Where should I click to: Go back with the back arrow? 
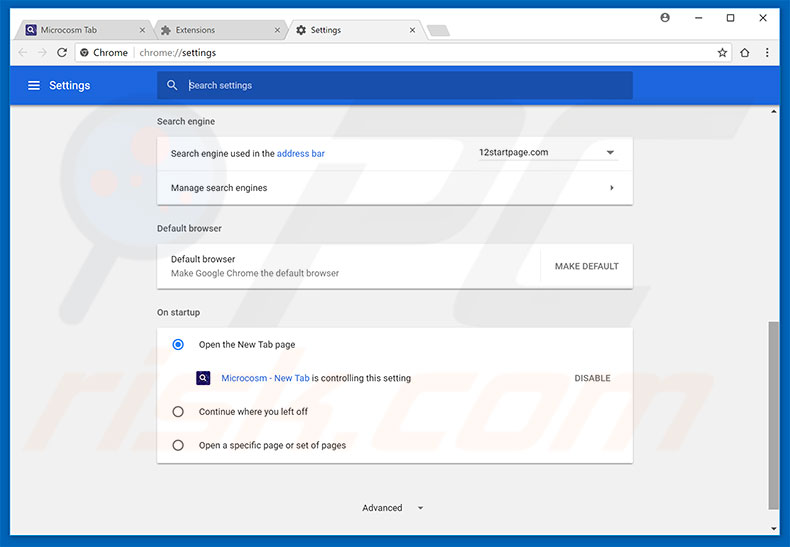23,53
